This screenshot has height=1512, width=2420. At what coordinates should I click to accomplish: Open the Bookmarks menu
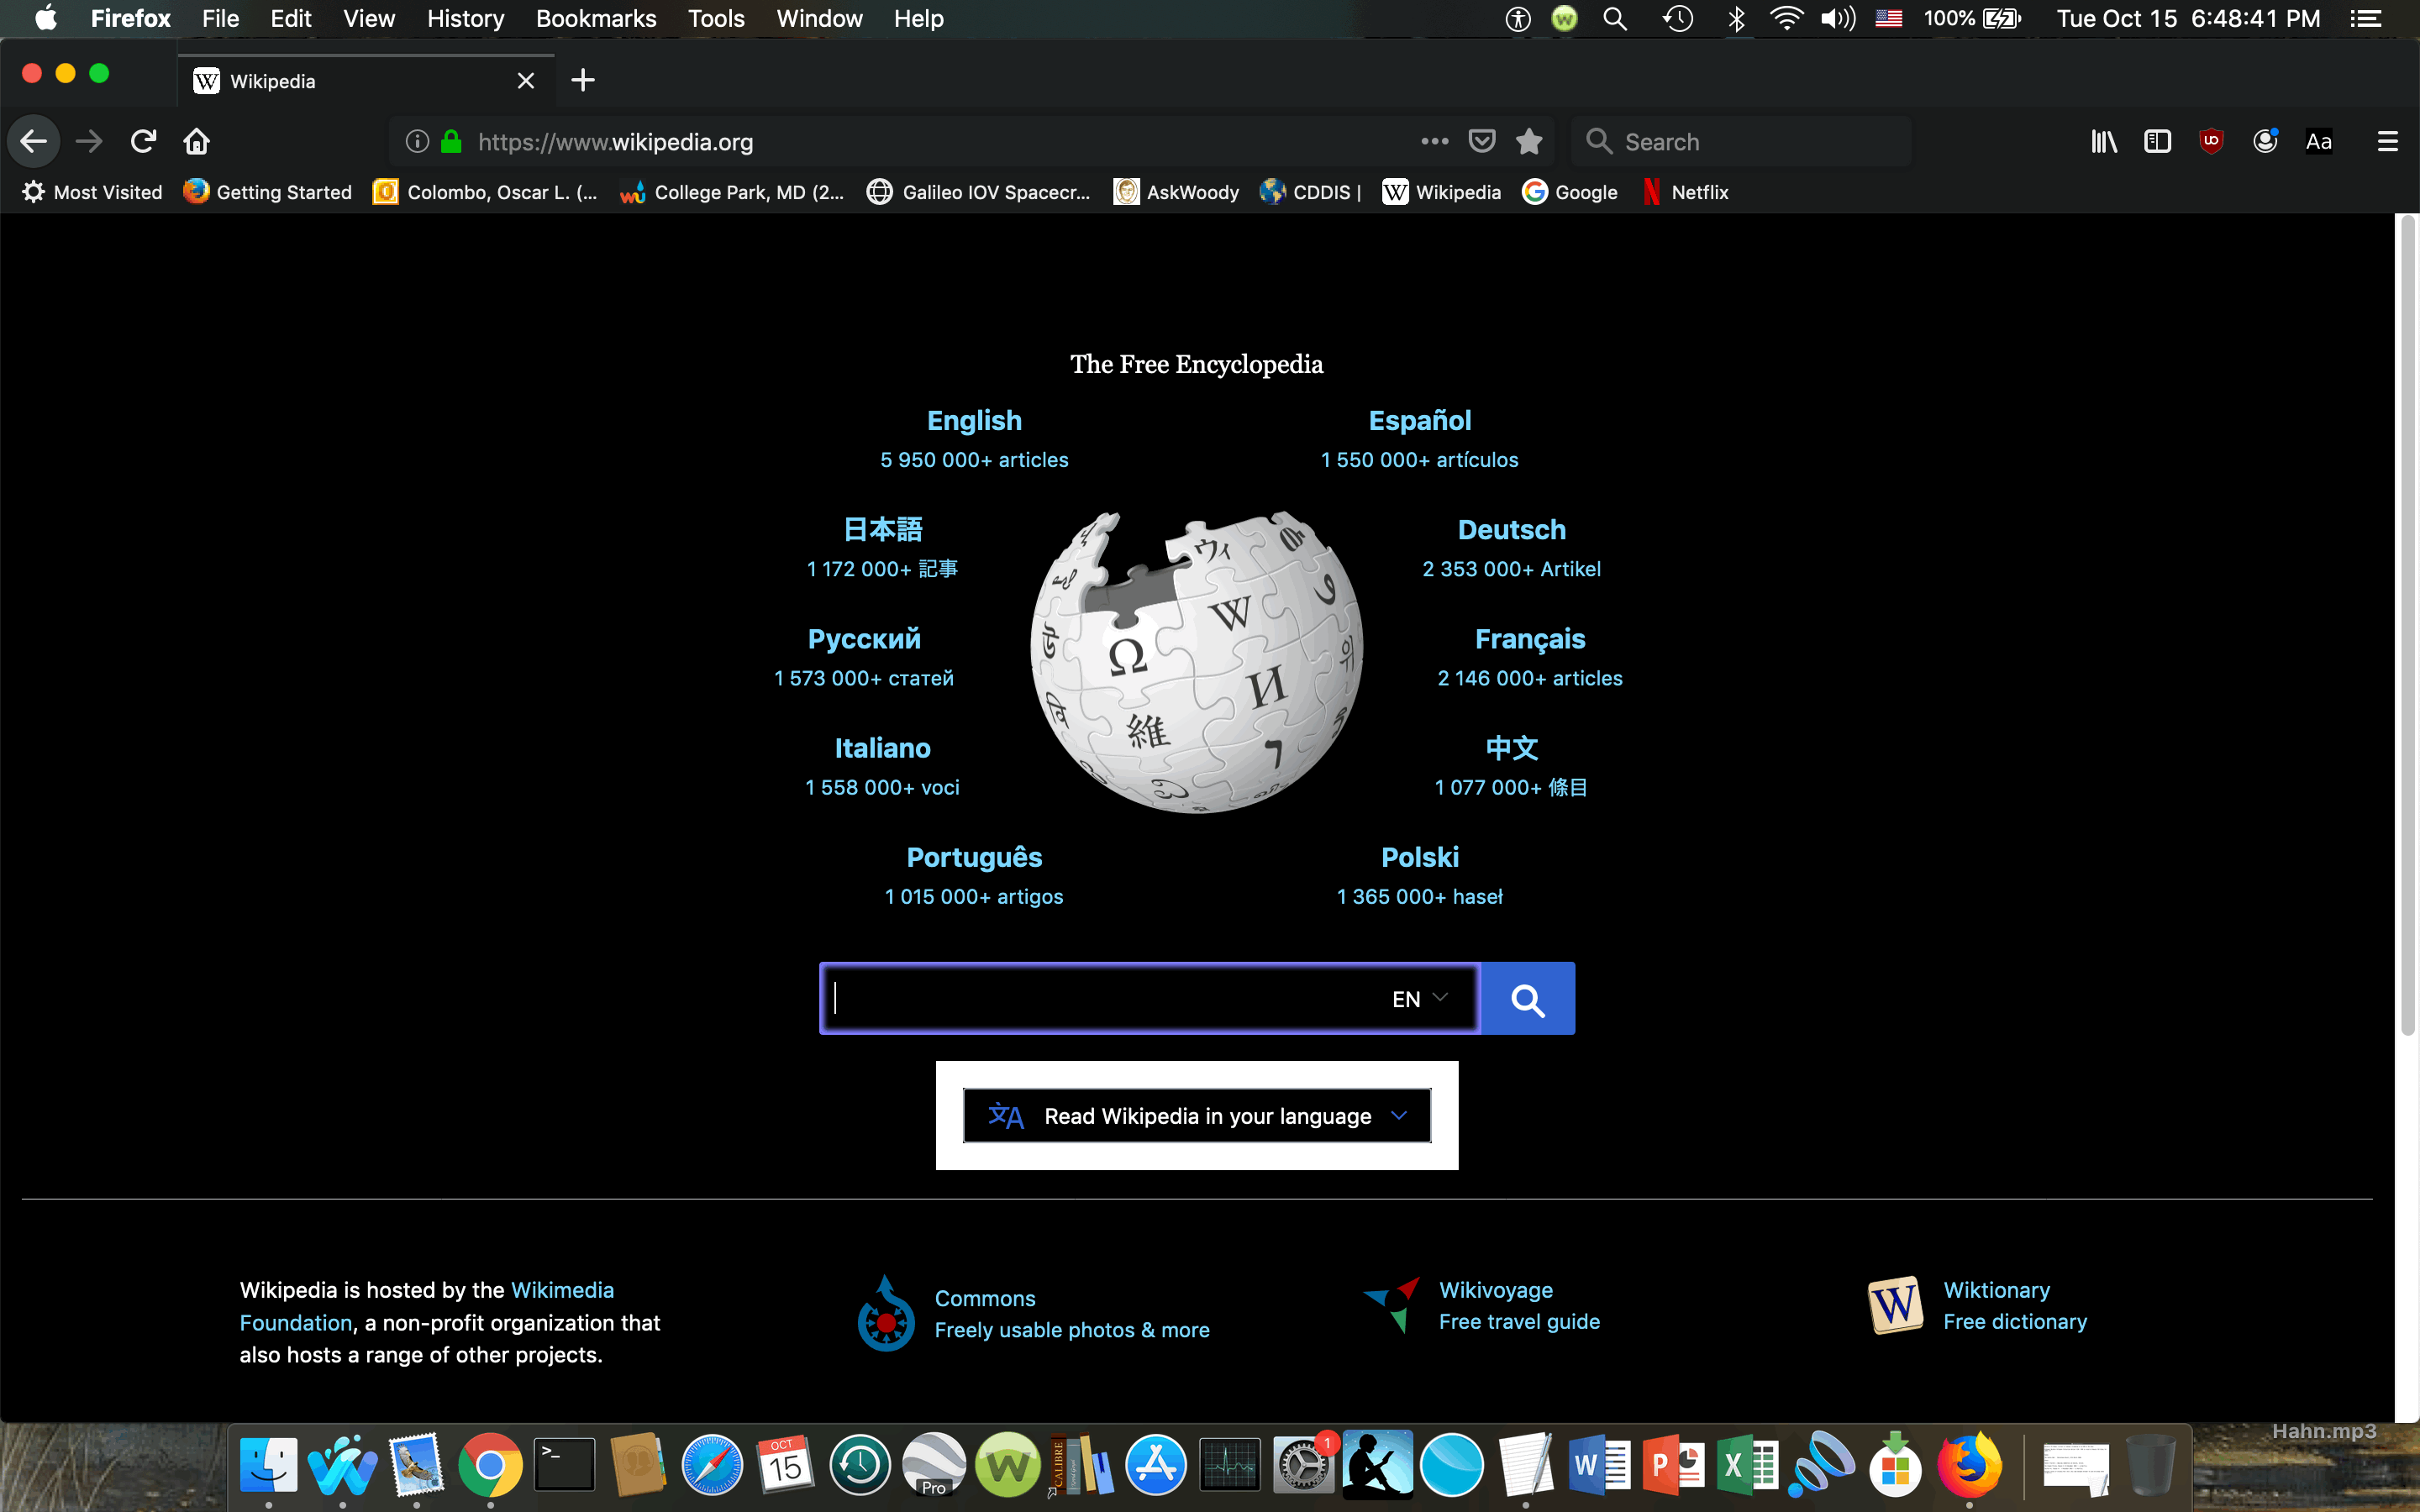595,19
